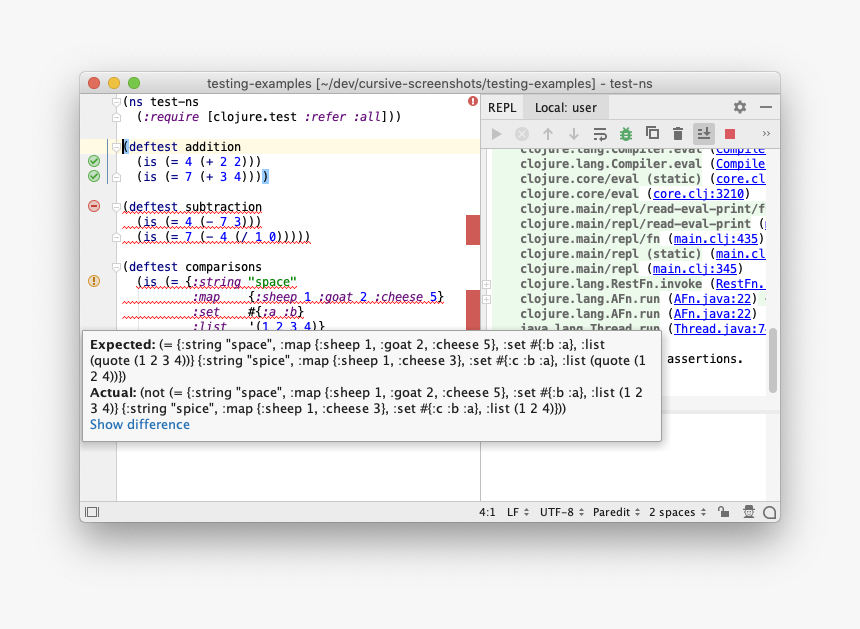Click the warning icon next to deftest comparisons
Image resolution: width=860 pixels, height=629 pixels.
[93, 281]
